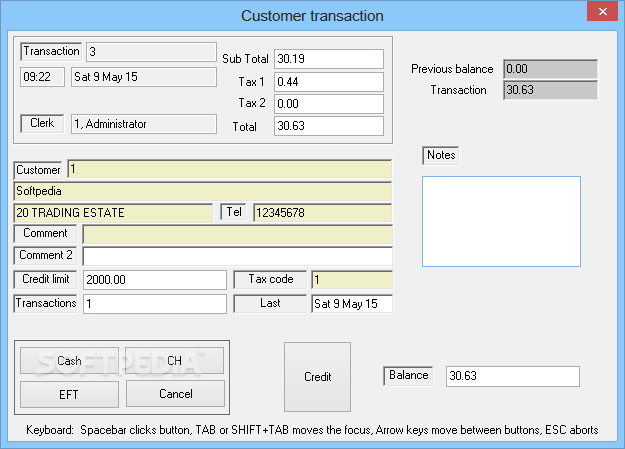Click the Transaction label button
The width and height of the screenshot is (625, 449).
pos(51,51)
